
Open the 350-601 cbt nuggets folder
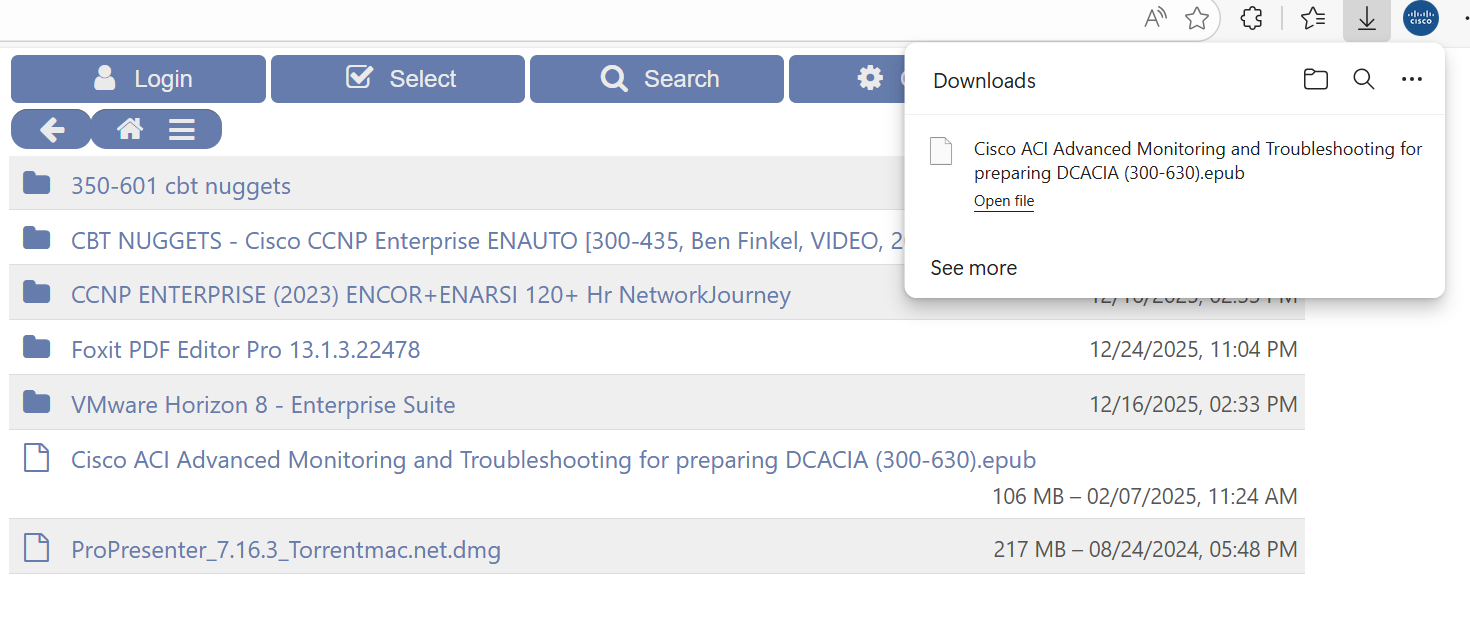(181, 186)
